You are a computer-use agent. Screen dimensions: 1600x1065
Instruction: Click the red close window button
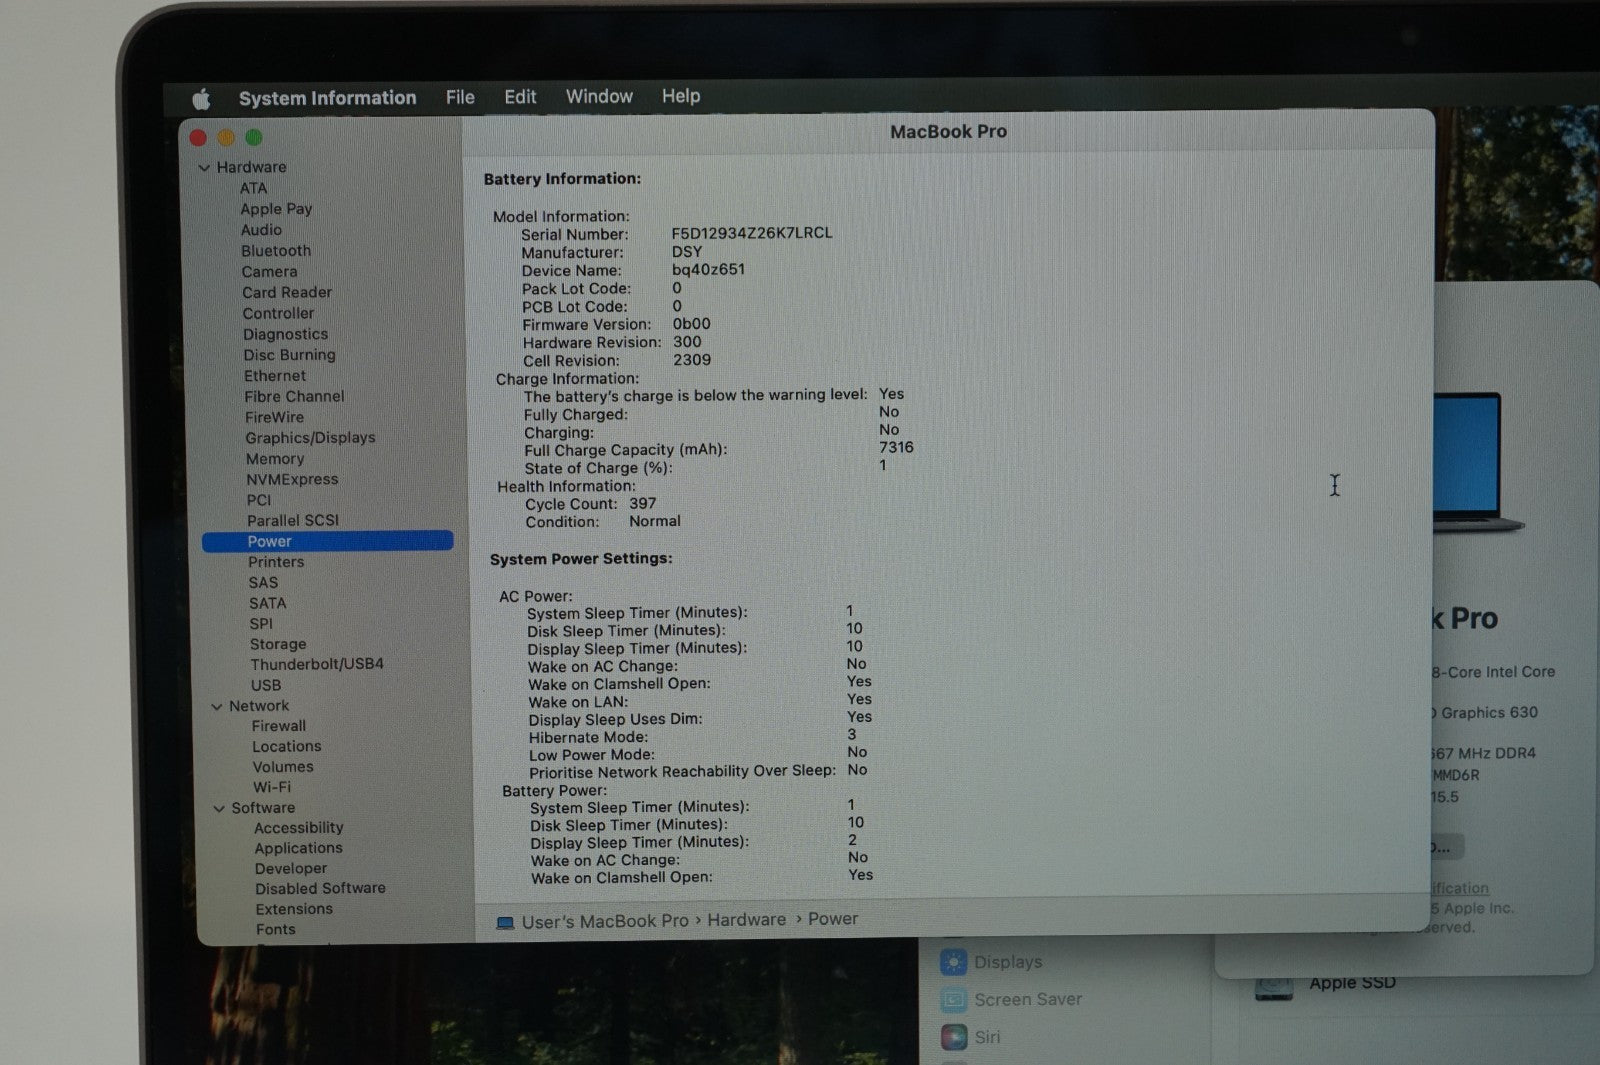point(198,138)
